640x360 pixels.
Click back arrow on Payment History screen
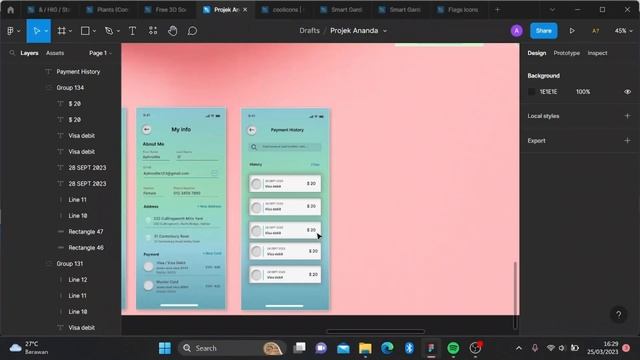[252, 130]
